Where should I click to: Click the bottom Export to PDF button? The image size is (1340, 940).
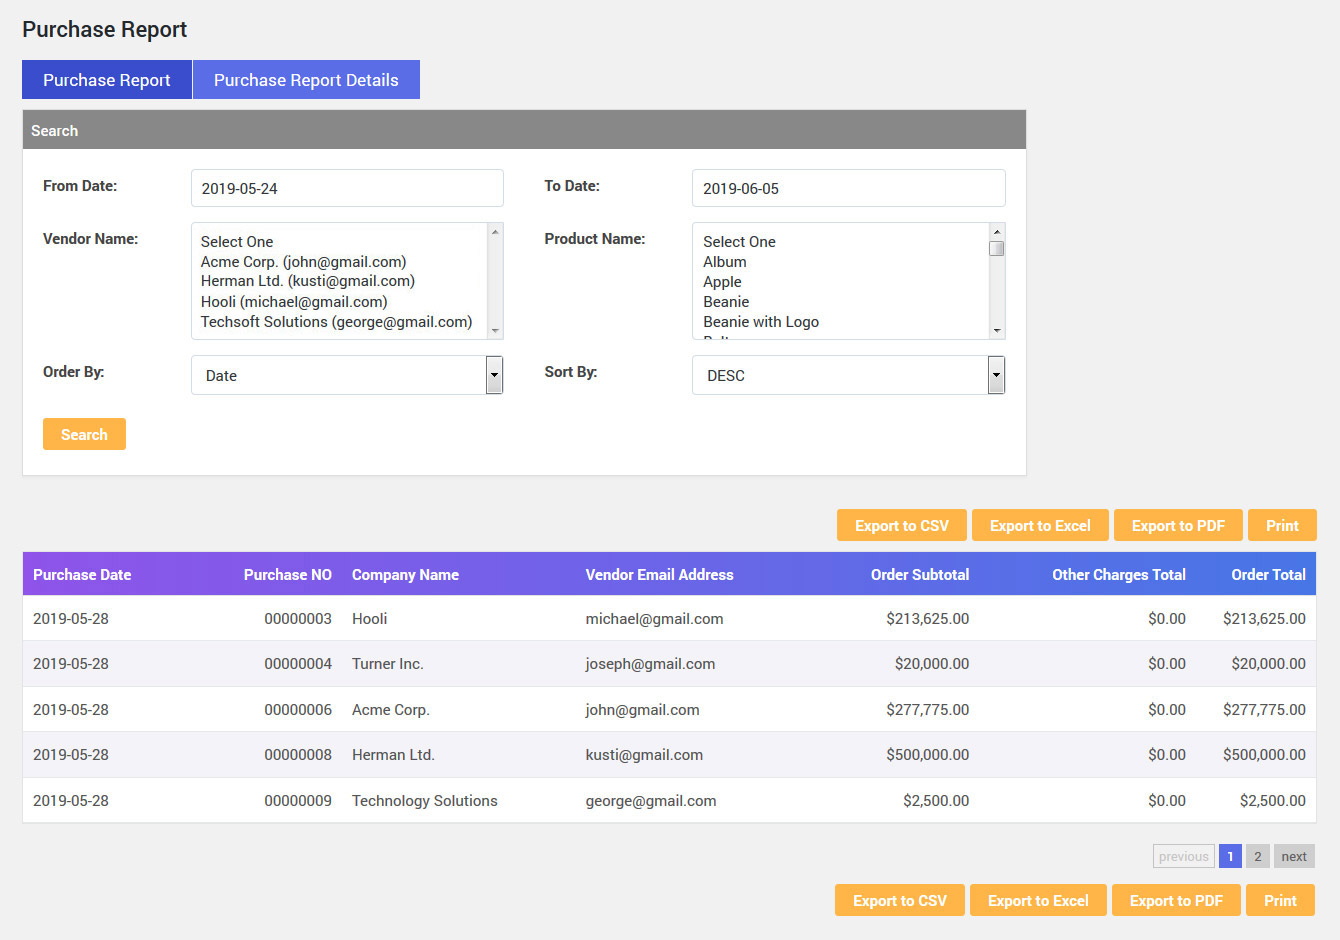click(1176, 901)
